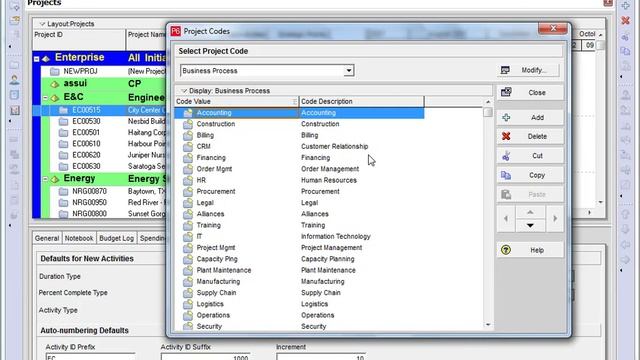Select the Billing code row icon

tap(188, 135)
